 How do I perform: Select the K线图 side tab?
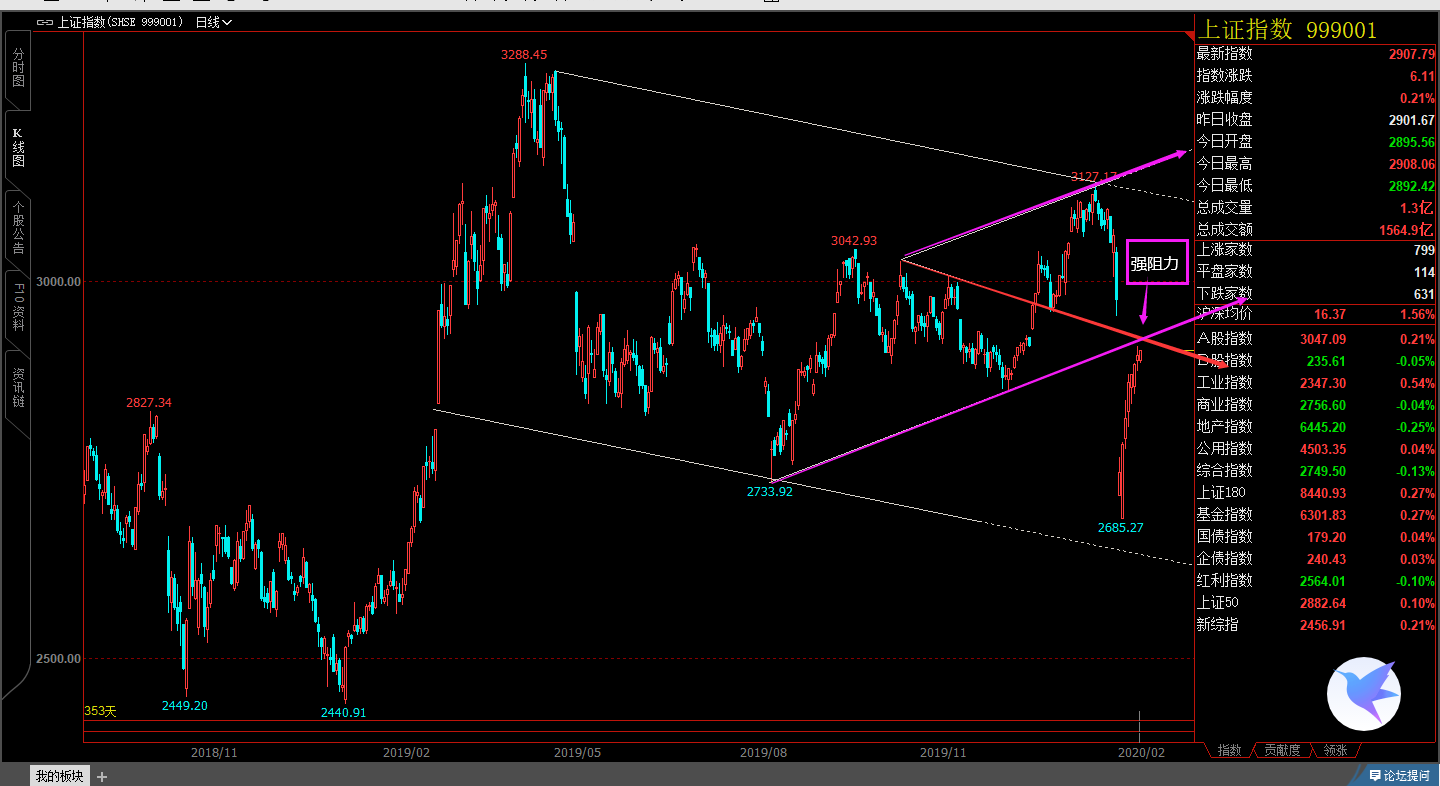[18, 147]
